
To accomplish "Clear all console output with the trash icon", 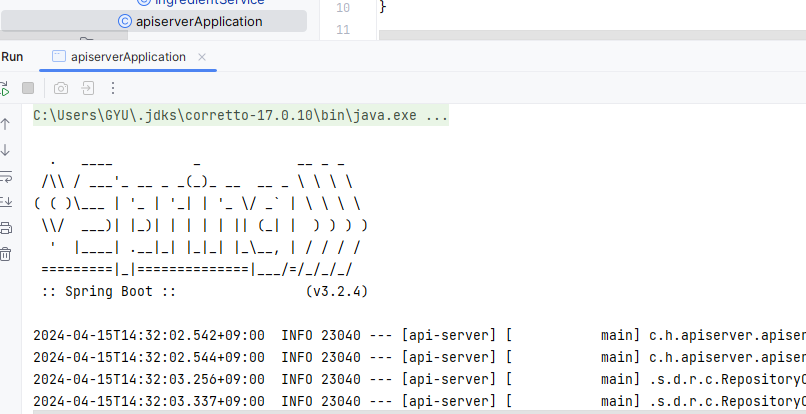I will (5, 254).
